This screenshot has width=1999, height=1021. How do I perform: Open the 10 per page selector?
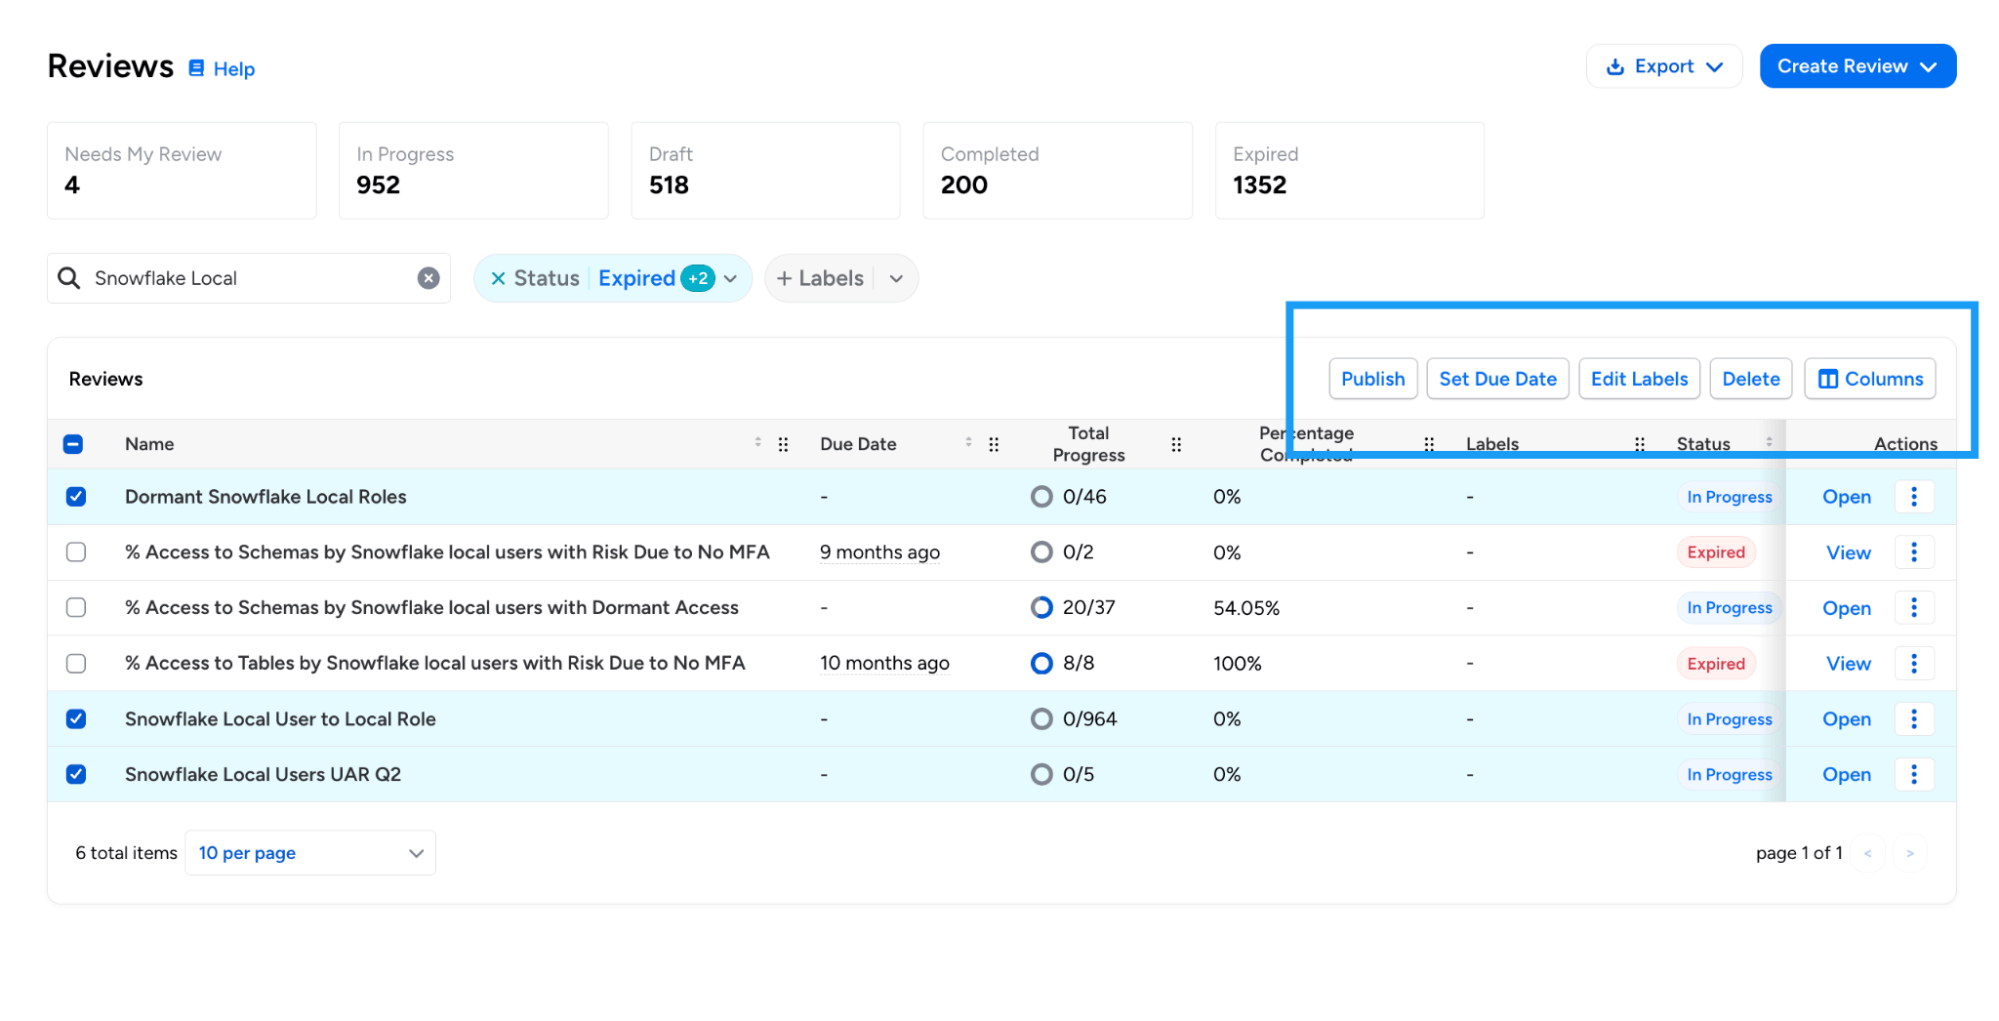(310, 853)
